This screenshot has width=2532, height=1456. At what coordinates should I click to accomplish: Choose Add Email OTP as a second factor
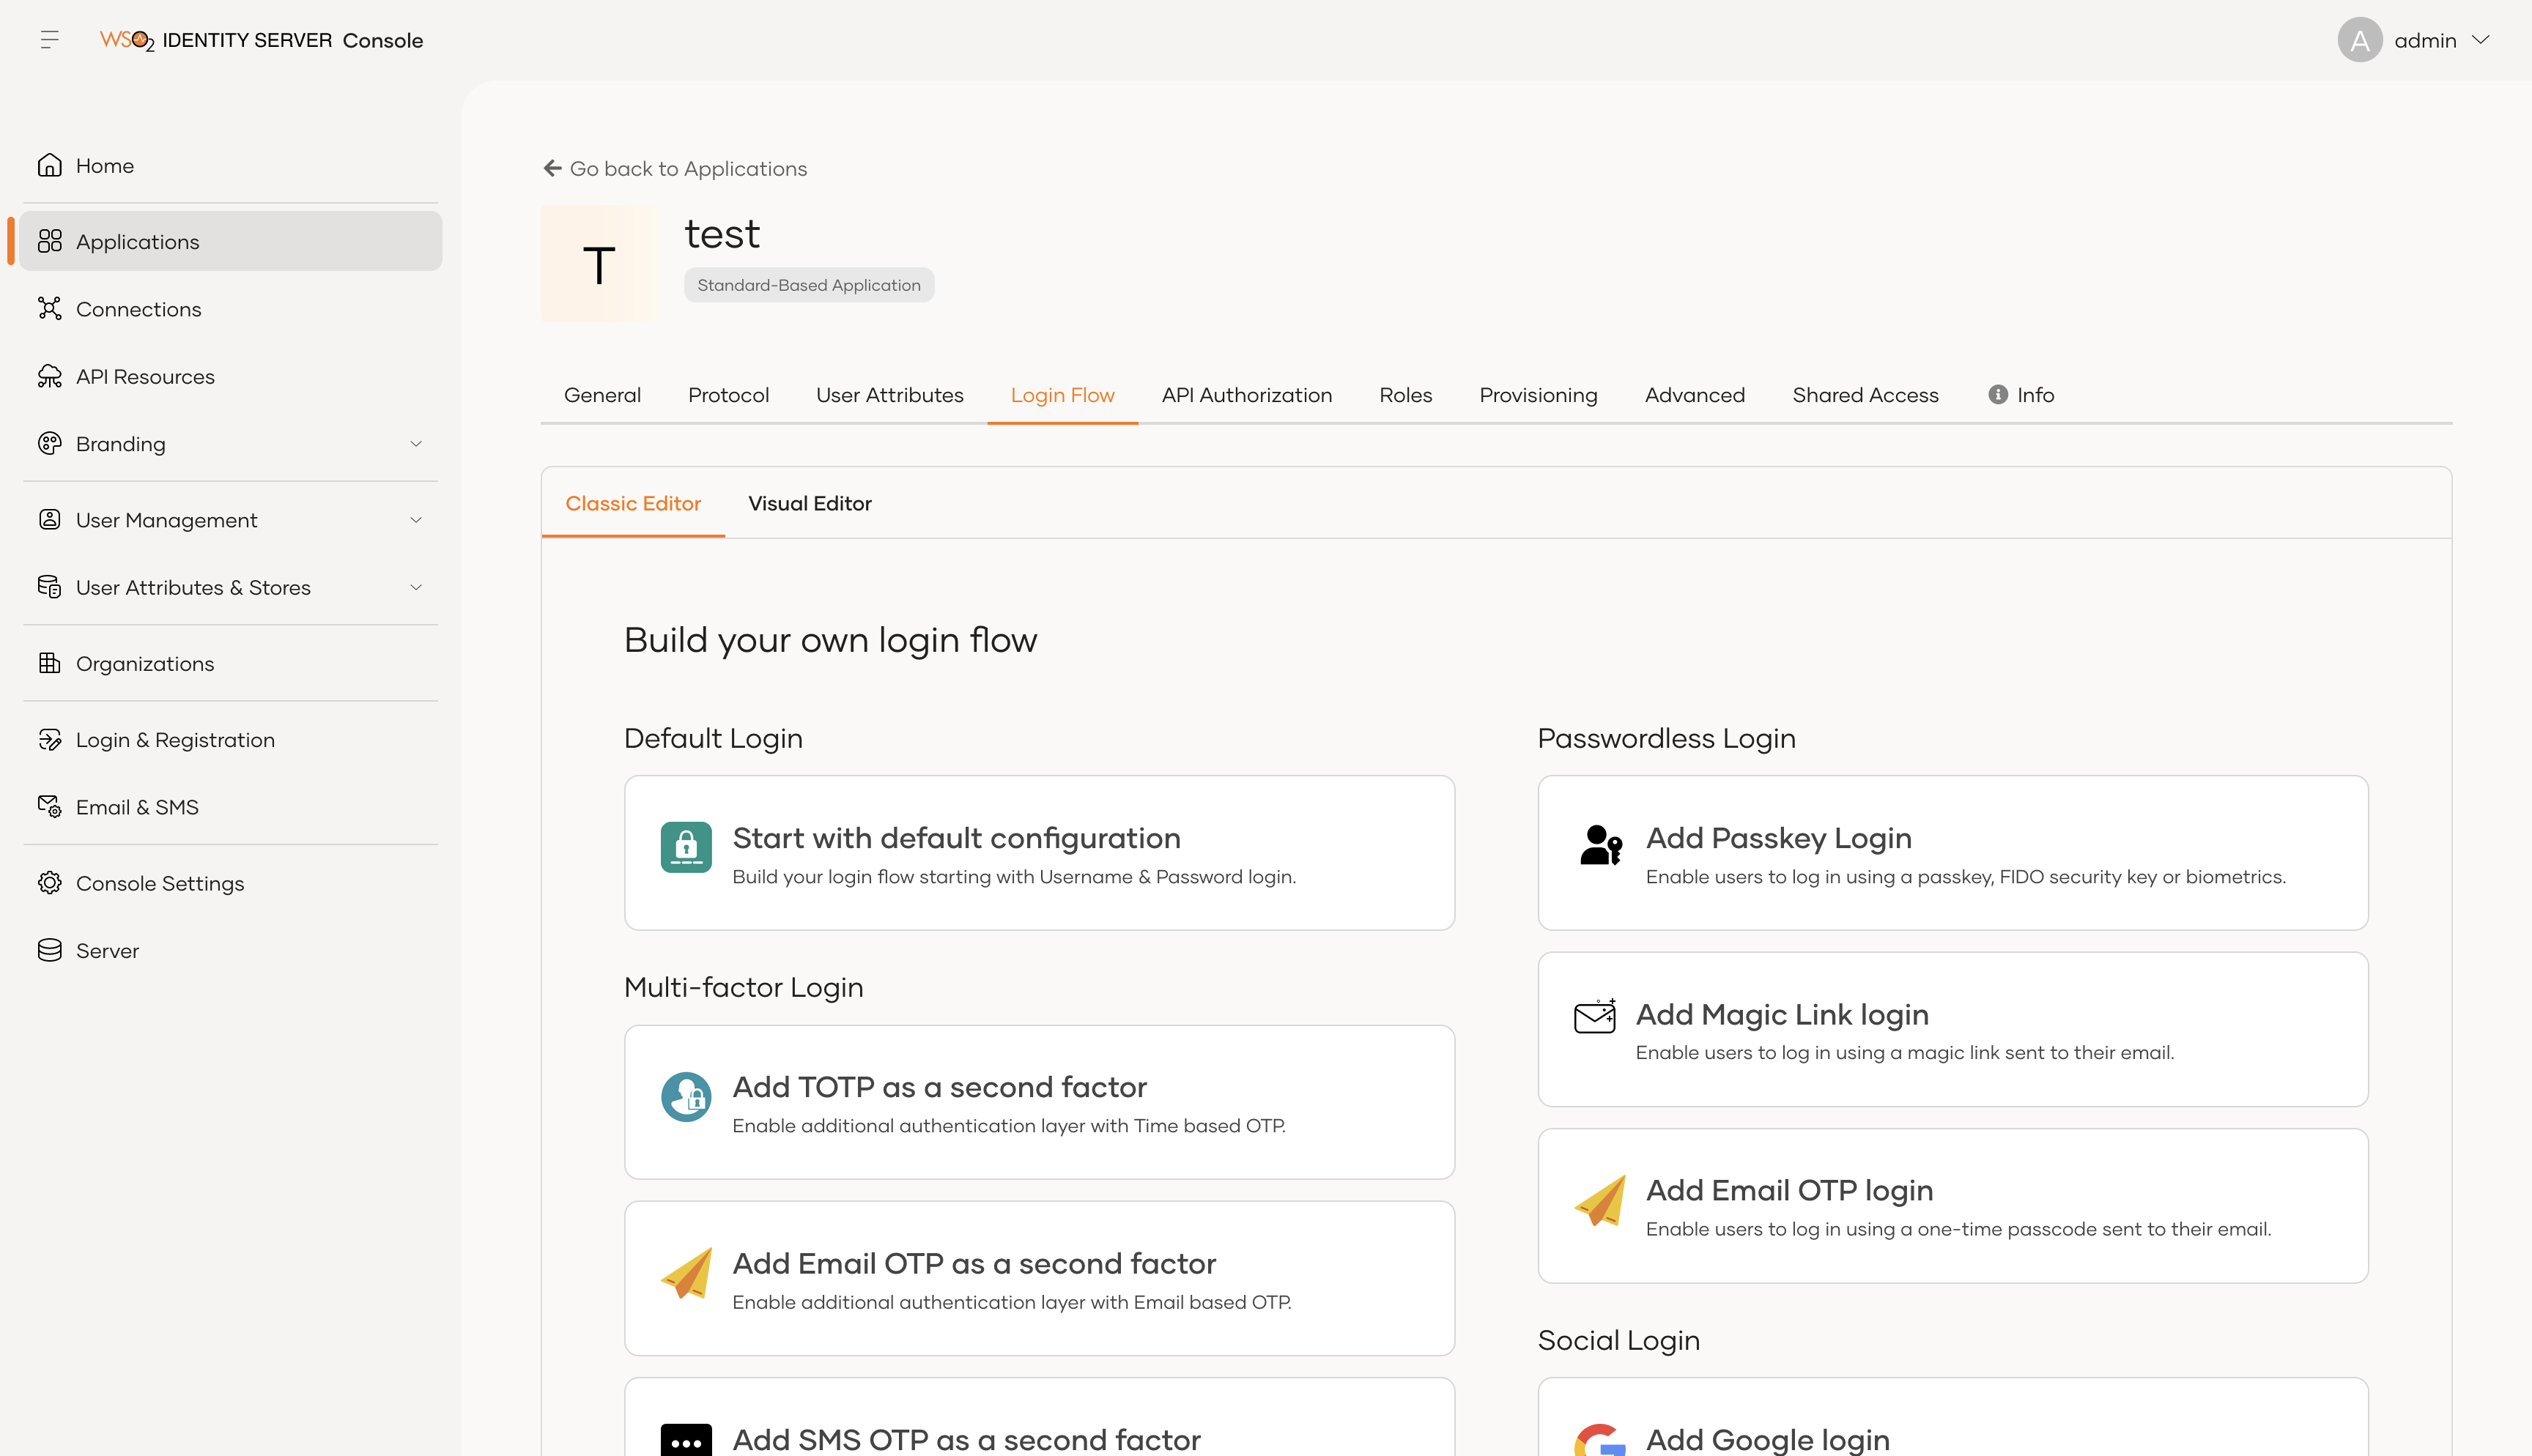pyautogui.click(x=1039, y=1278)
